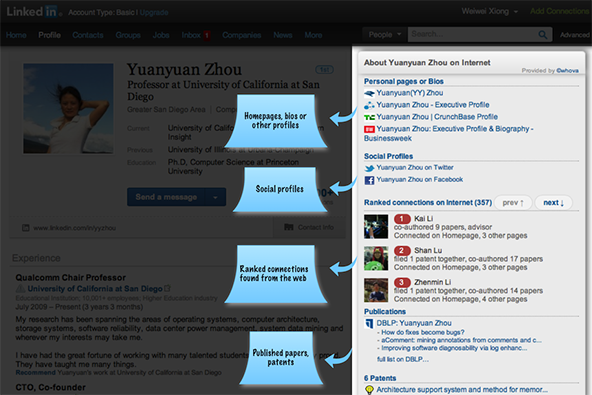The image size is (592, 395).
Task: Click the Contact Info tab
Action: coord(309,227)
